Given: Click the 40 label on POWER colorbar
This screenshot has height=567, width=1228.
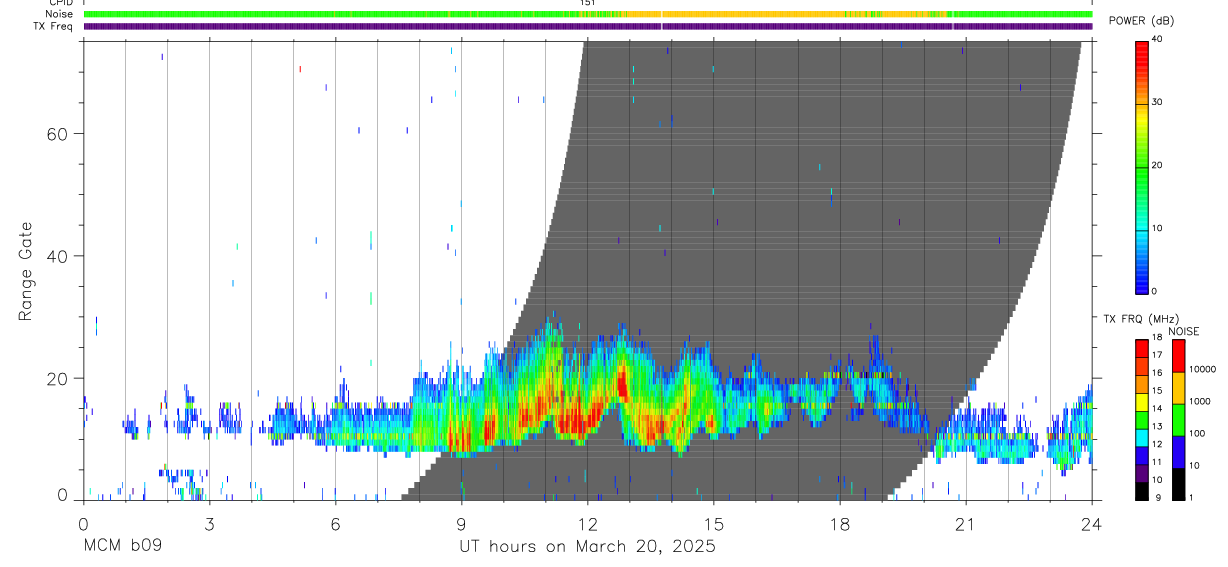Looking at the screenshot, I should point(1156,39).
